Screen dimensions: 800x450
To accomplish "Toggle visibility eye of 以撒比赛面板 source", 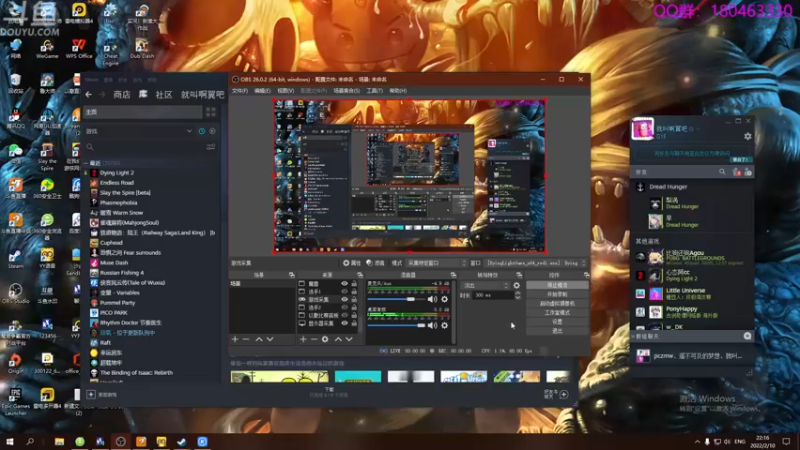I will [344, 315].
